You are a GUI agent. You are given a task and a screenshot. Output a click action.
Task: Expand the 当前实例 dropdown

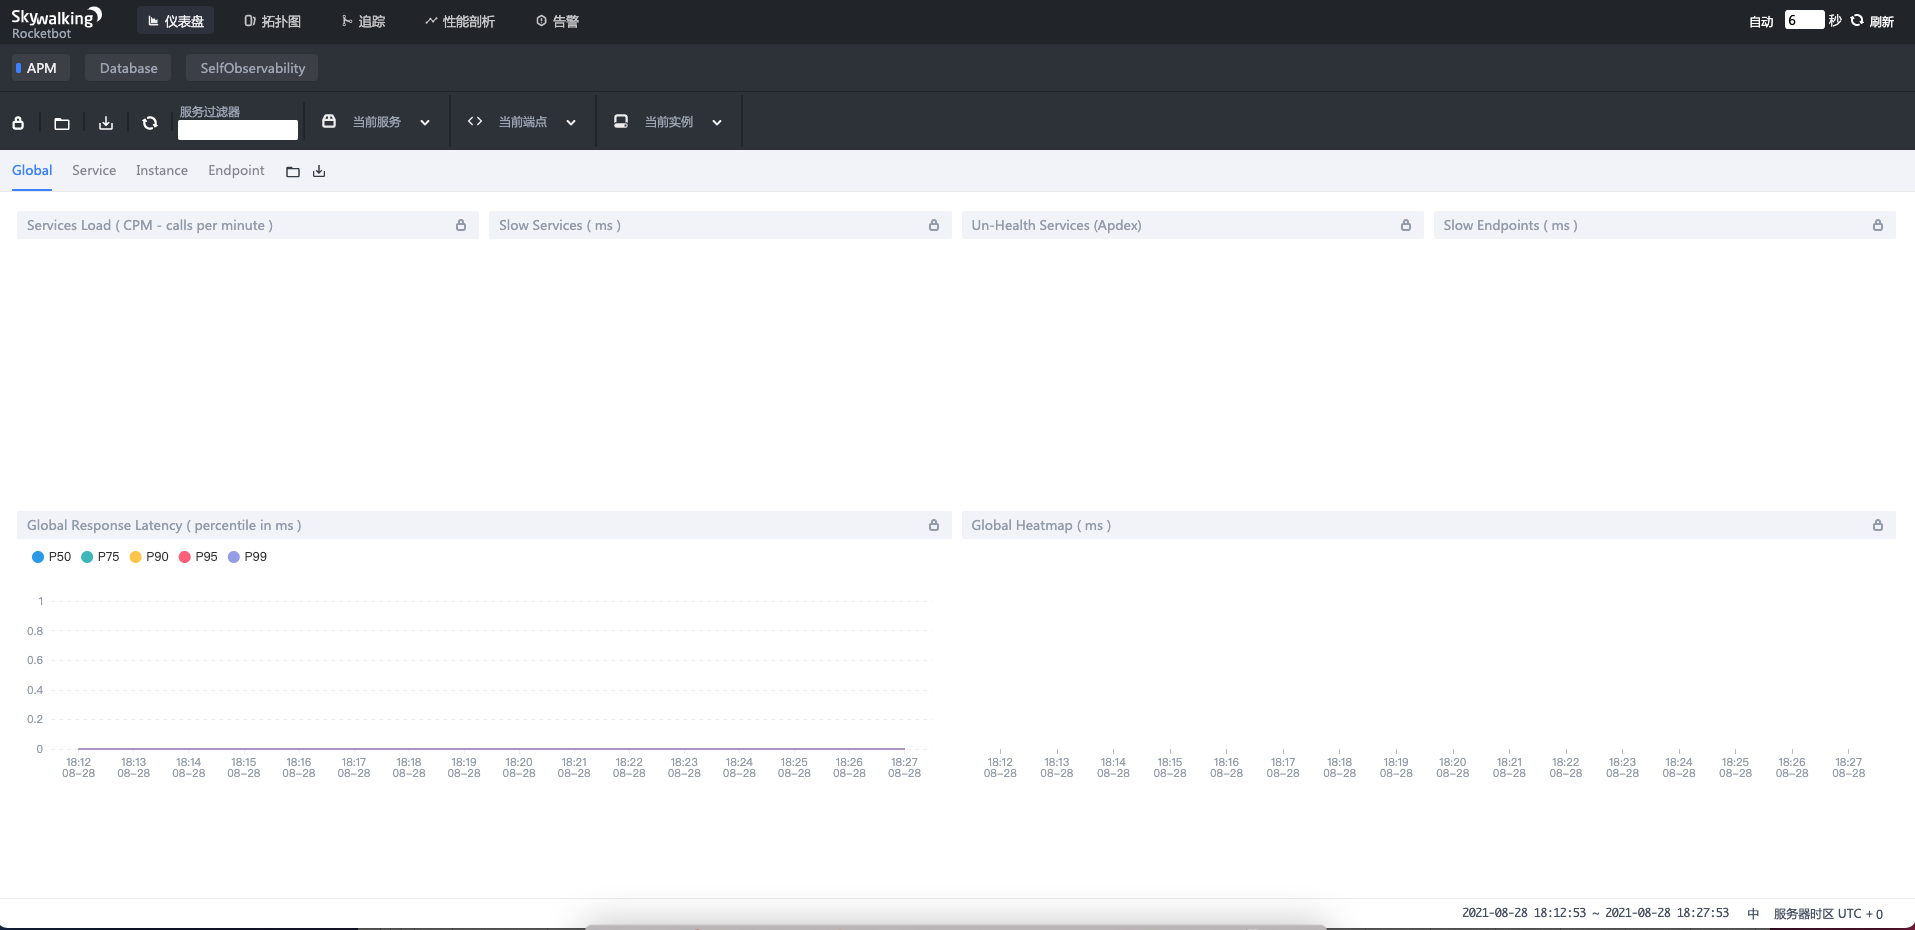pos(669,122)
